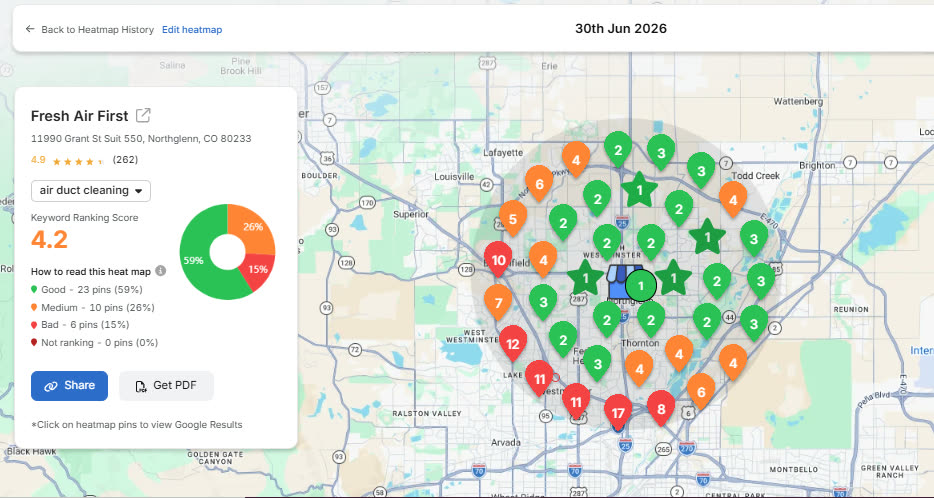Click the Thornton label on the map
The image size is (934, 498).
(x=640, y=343)
